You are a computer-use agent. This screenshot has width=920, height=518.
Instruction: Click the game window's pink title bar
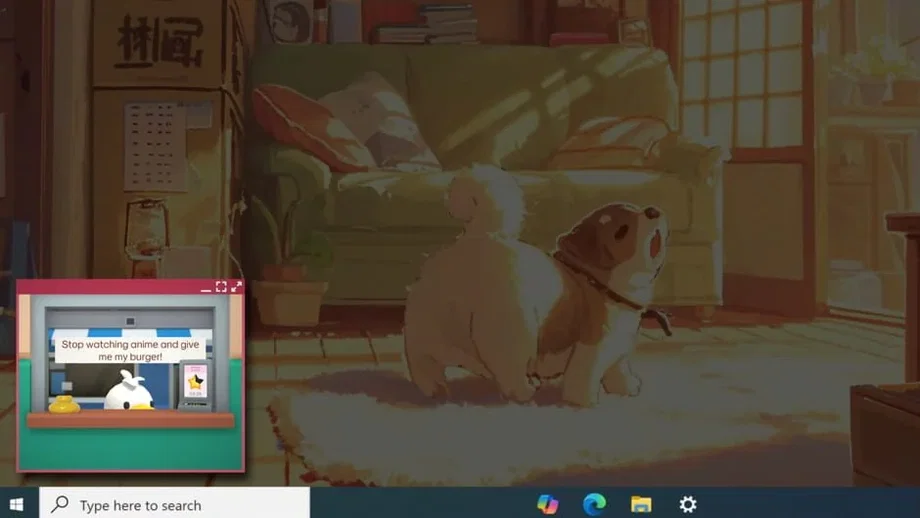click(110, 287)
